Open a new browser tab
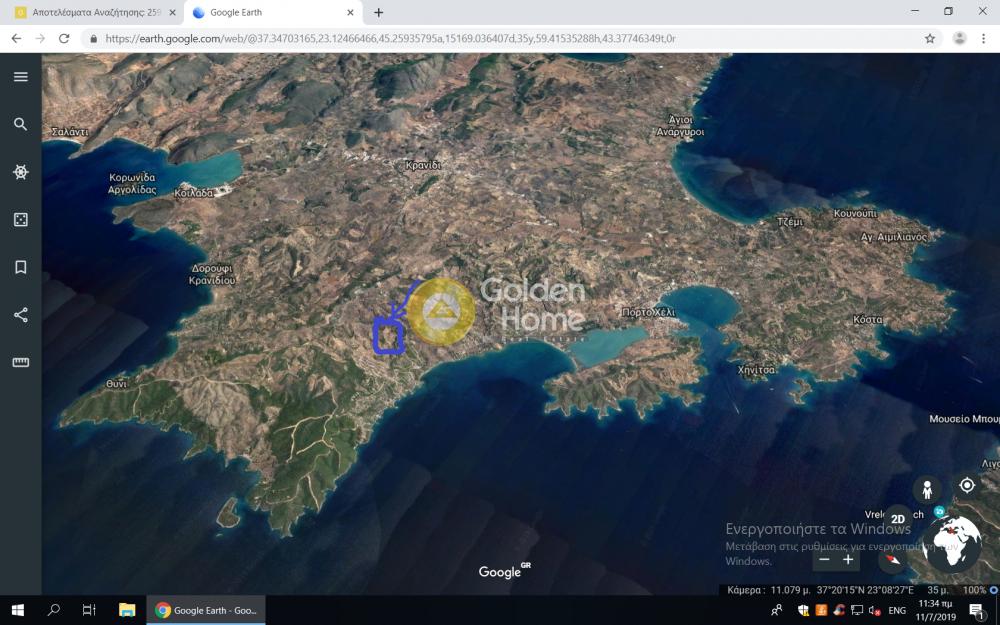The height and width of the screenshot is (625, 1000). coord(378,13)
